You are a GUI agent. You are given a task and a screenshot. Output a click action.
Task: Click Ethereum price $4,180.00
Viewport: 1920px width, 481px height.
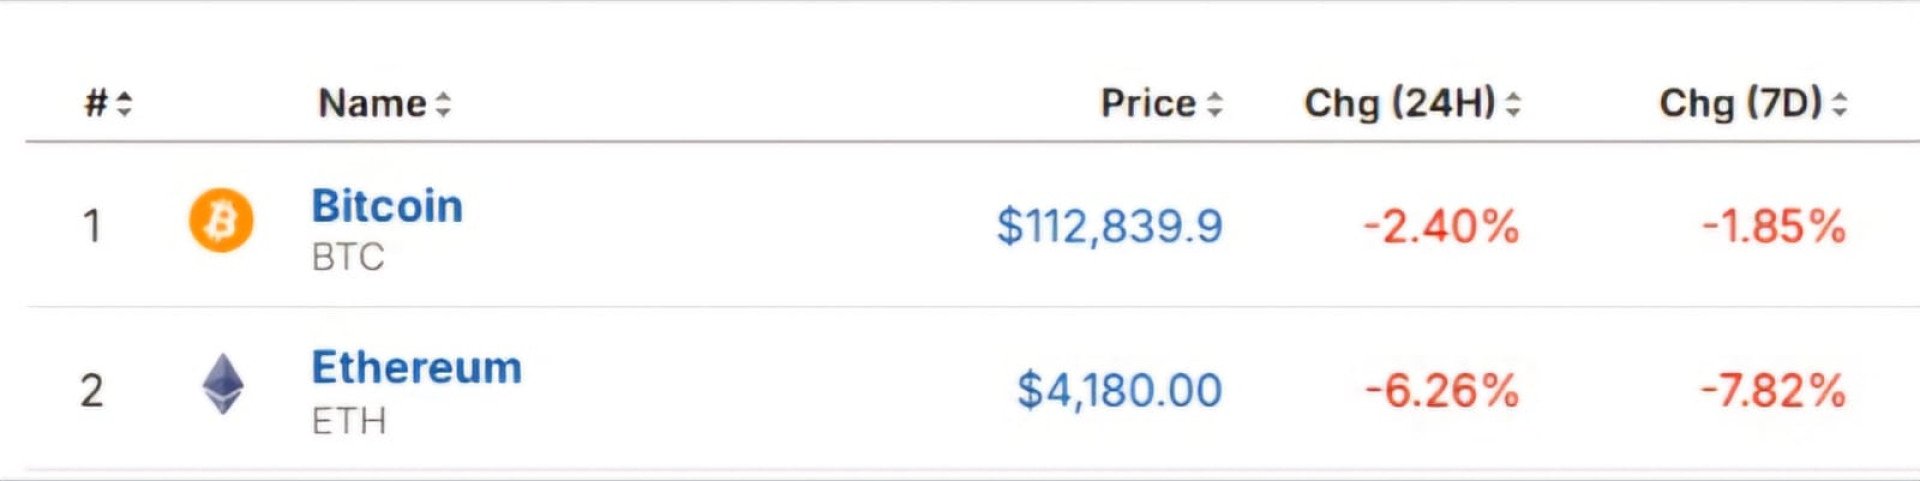click(1119, 390)
